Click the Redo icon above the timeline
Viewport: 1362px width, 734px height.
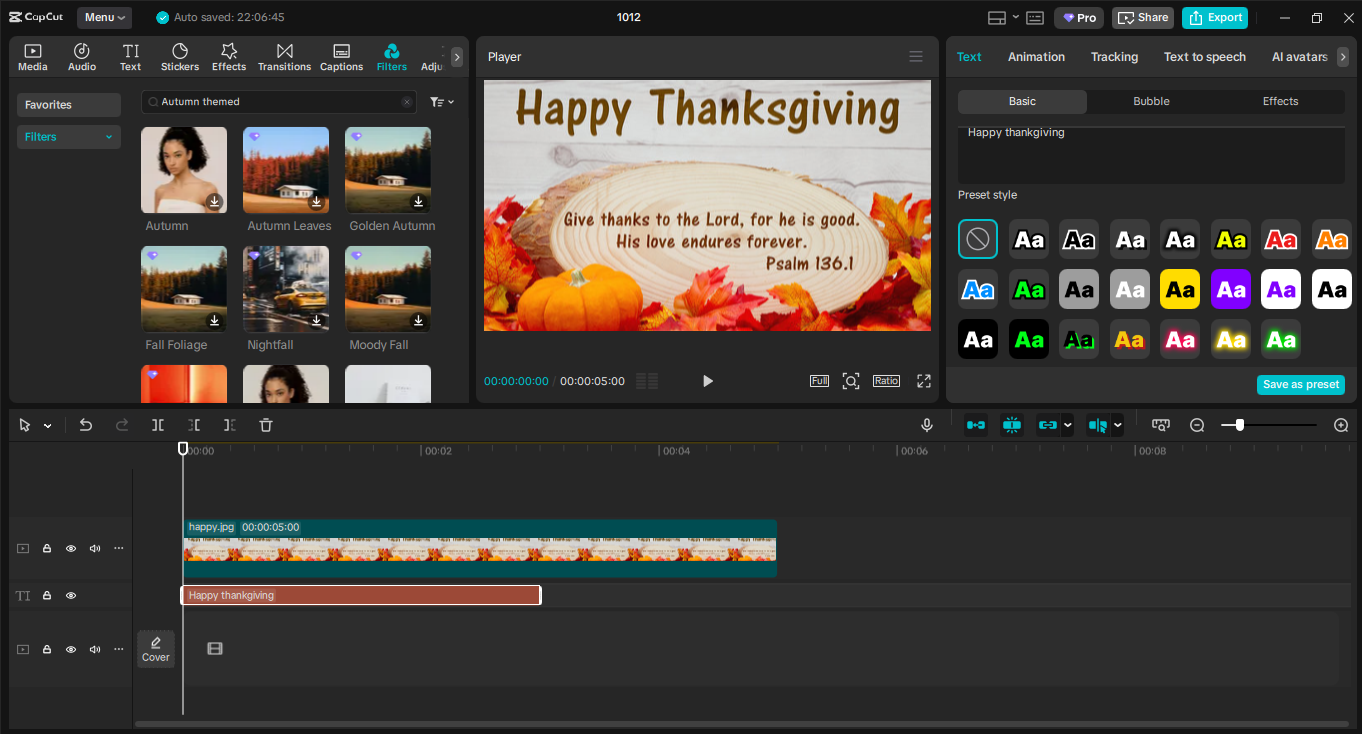pos(121,425)
